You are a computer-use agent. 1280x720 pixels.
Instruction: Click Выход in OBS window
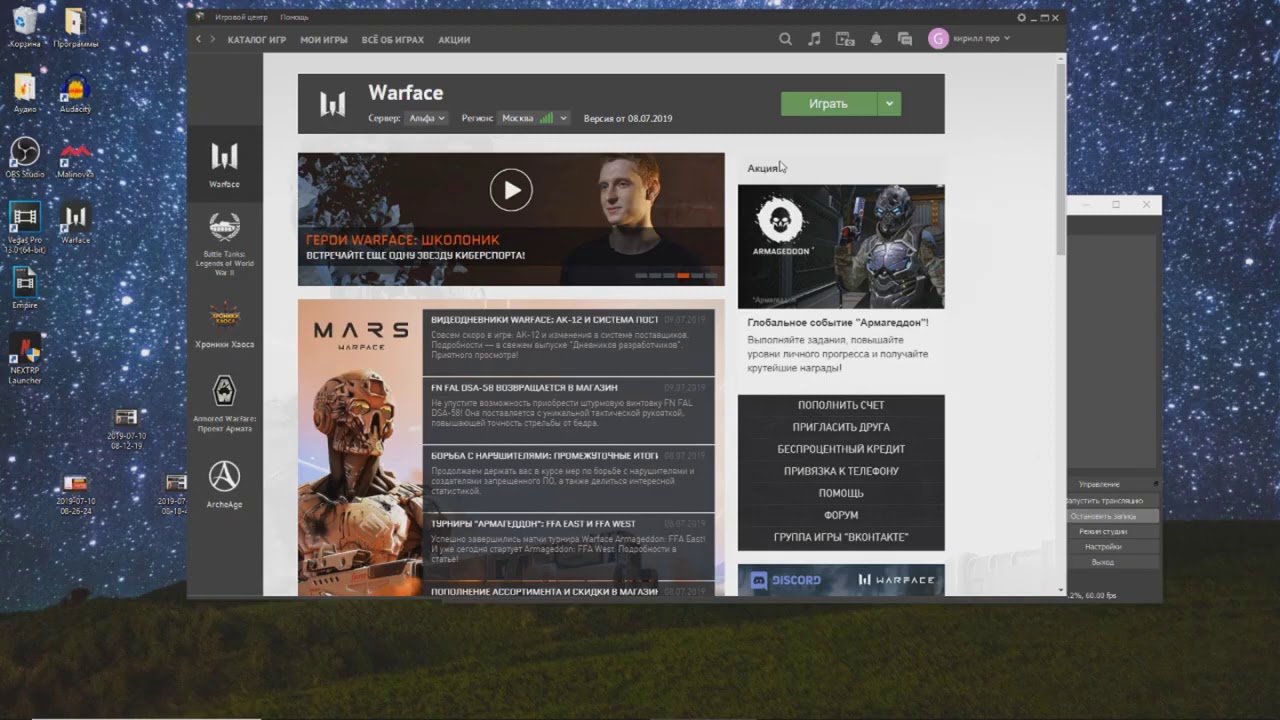1104,562
